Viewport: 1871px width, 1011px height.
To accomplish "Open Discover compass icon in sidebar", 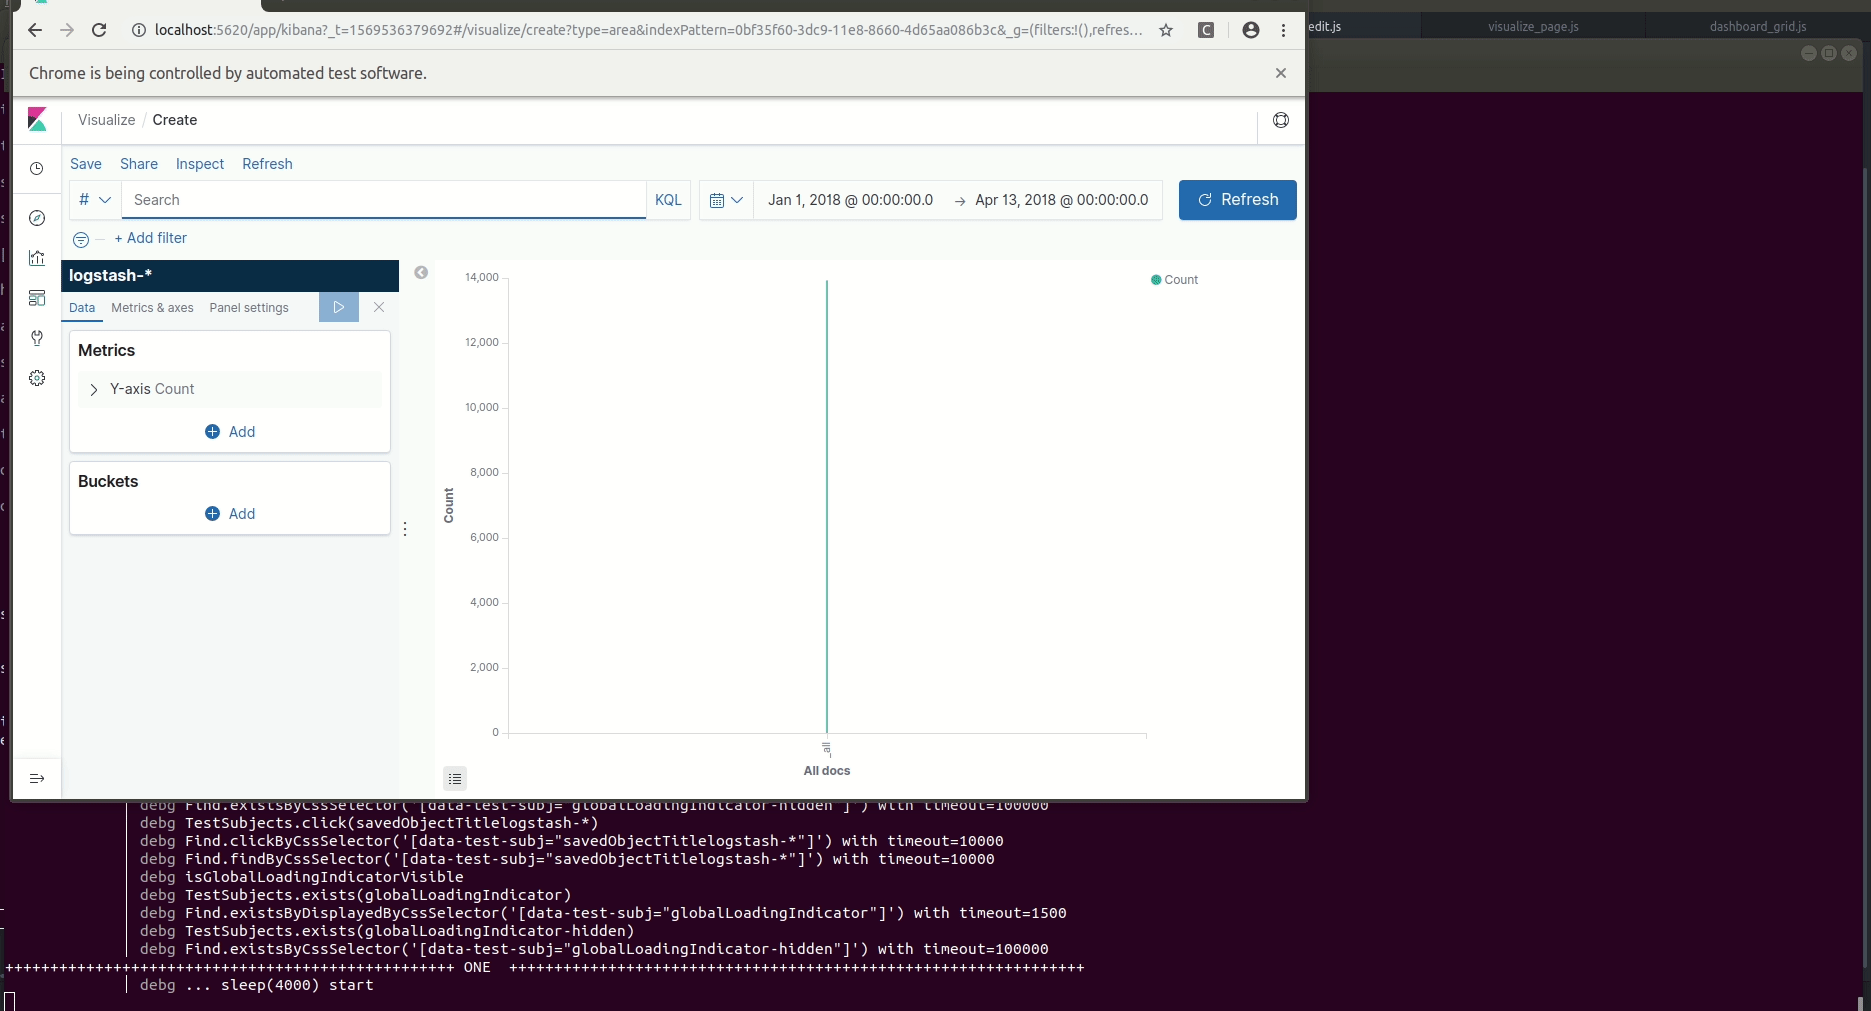I will coord(37,218).
